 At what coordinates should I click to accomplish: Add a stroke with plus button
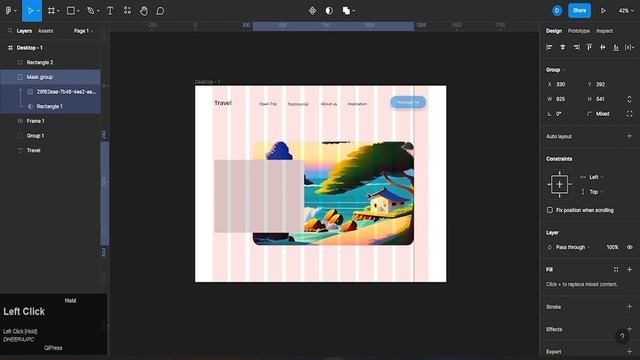coord(629,307)
